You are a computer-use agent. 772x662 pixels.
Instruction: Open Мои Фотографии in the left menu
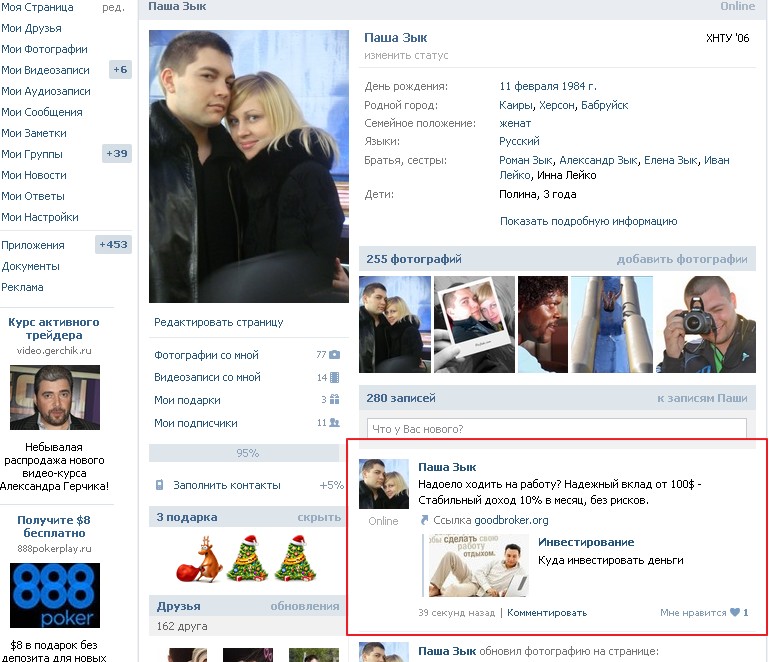click(44, 49)
